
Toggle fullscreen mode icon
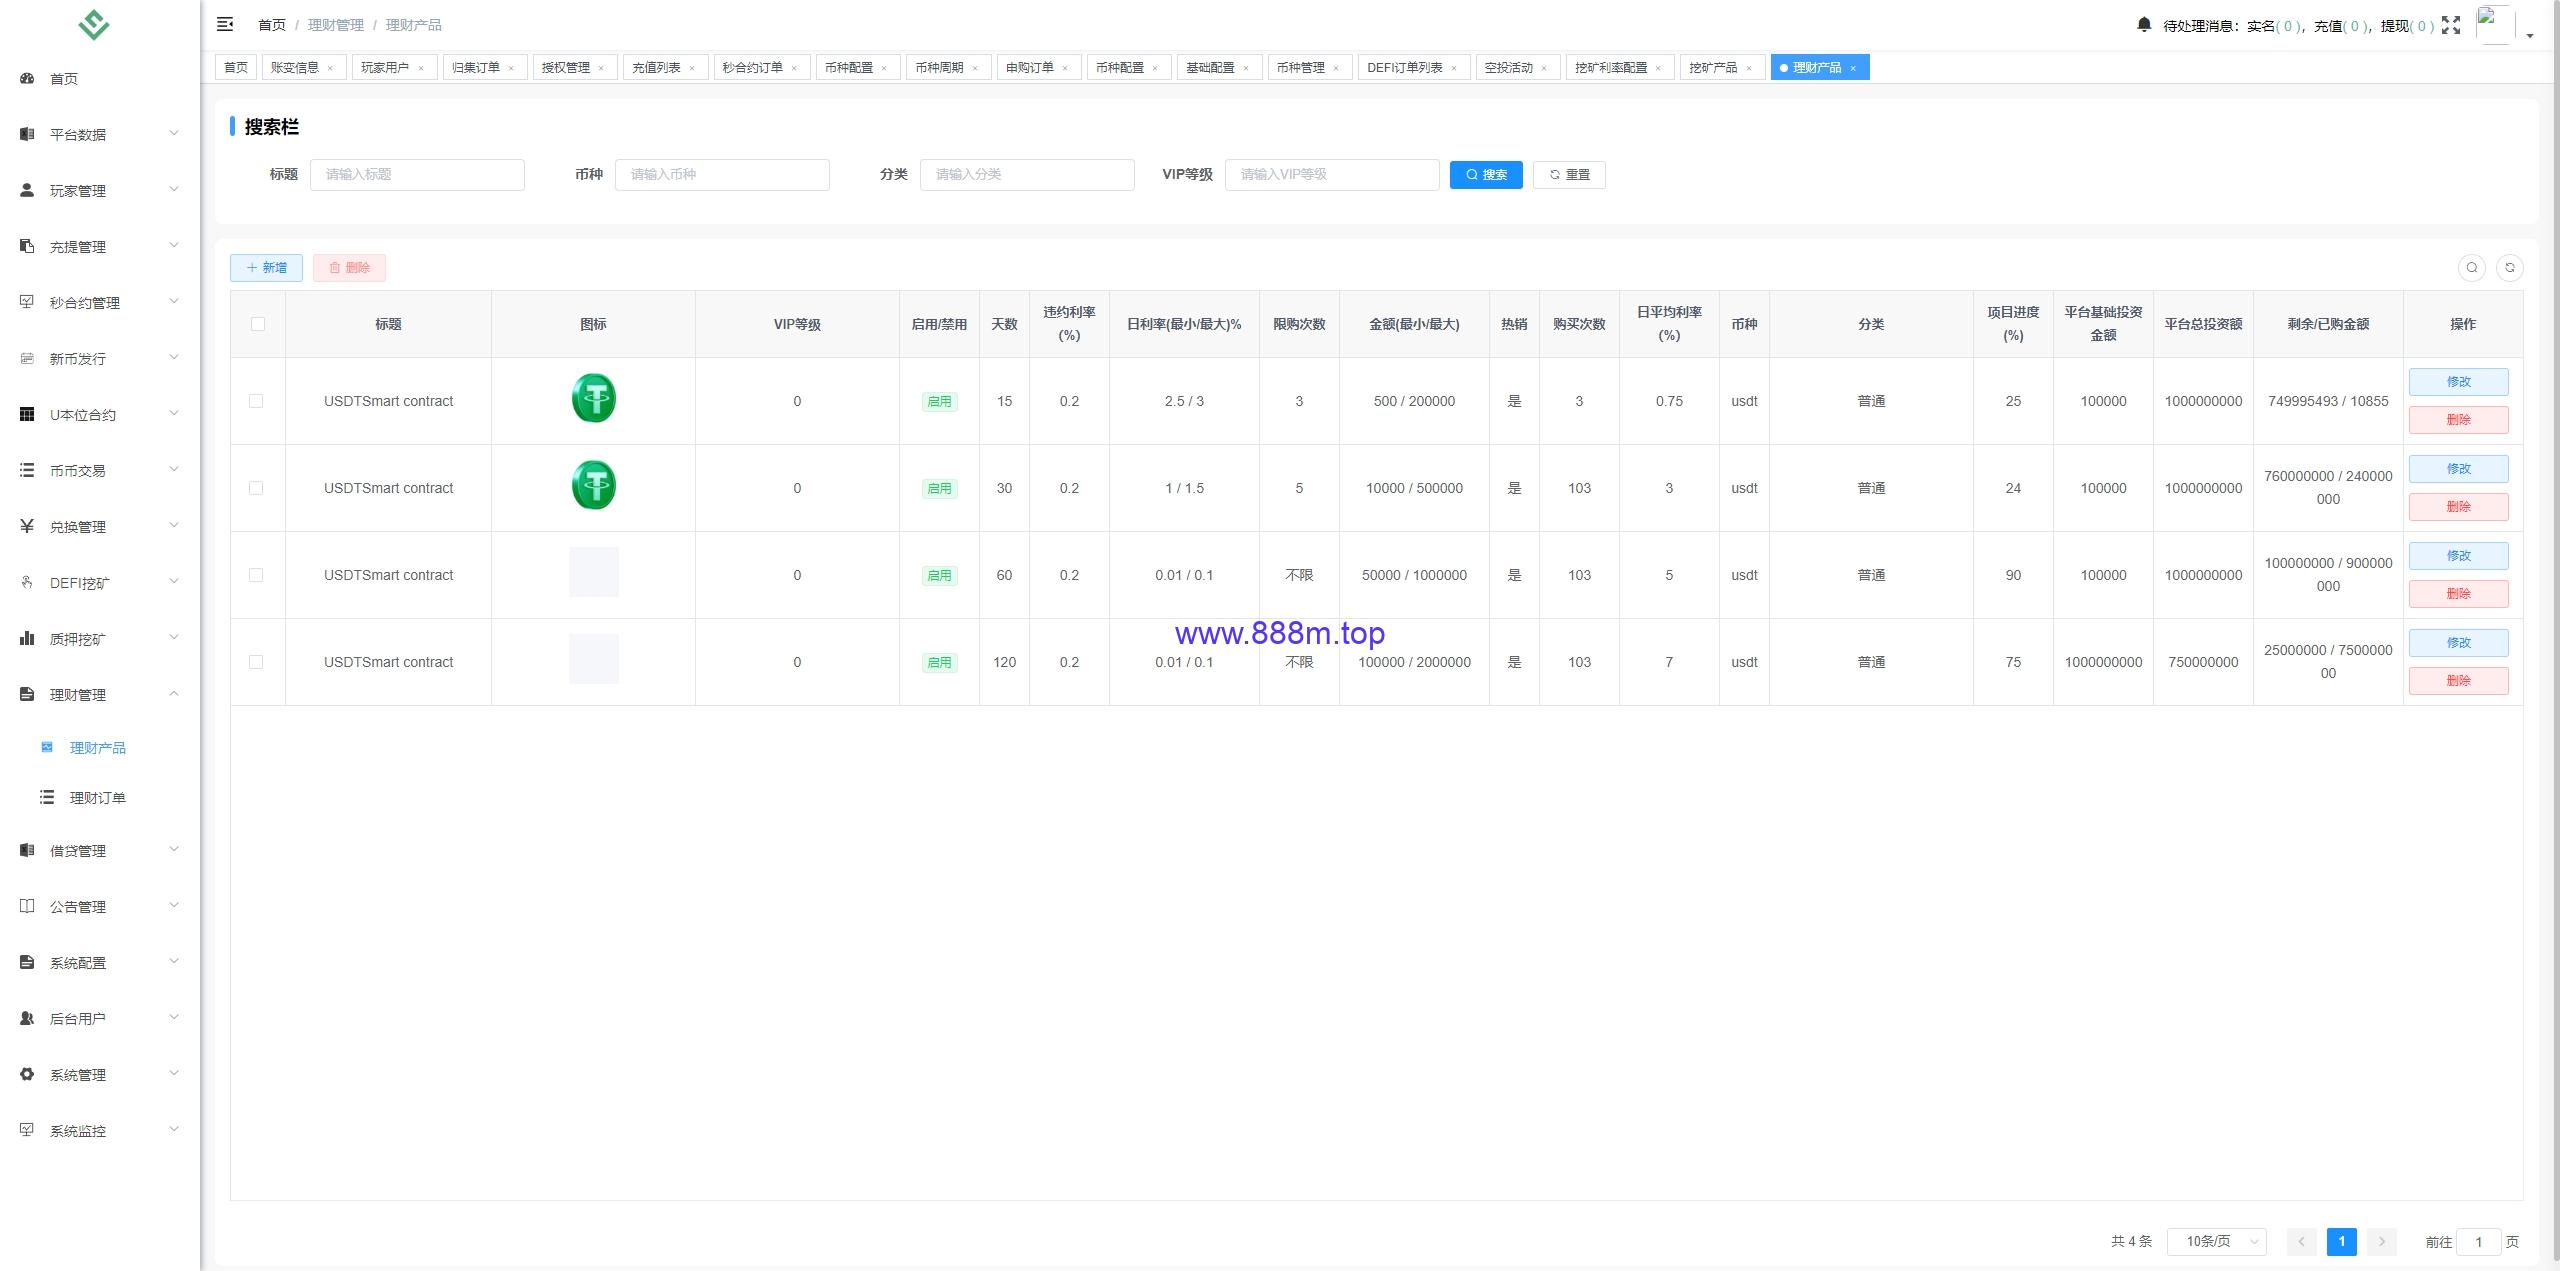(2451, 25)
